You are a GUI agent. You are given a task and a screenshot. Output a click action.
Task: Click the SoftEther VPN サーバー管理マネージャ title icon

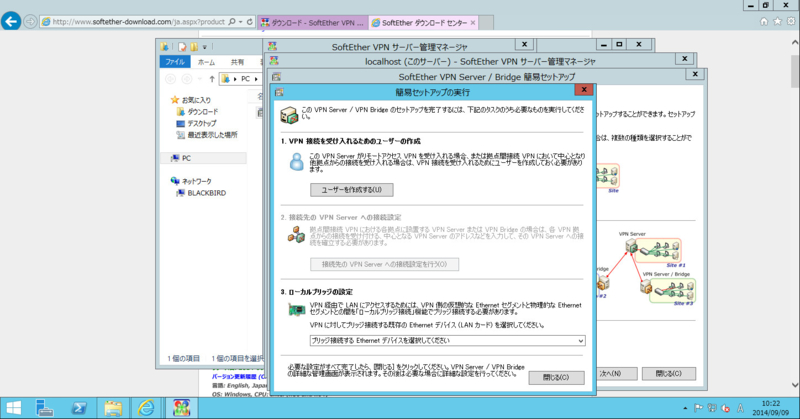pos(273,46)
